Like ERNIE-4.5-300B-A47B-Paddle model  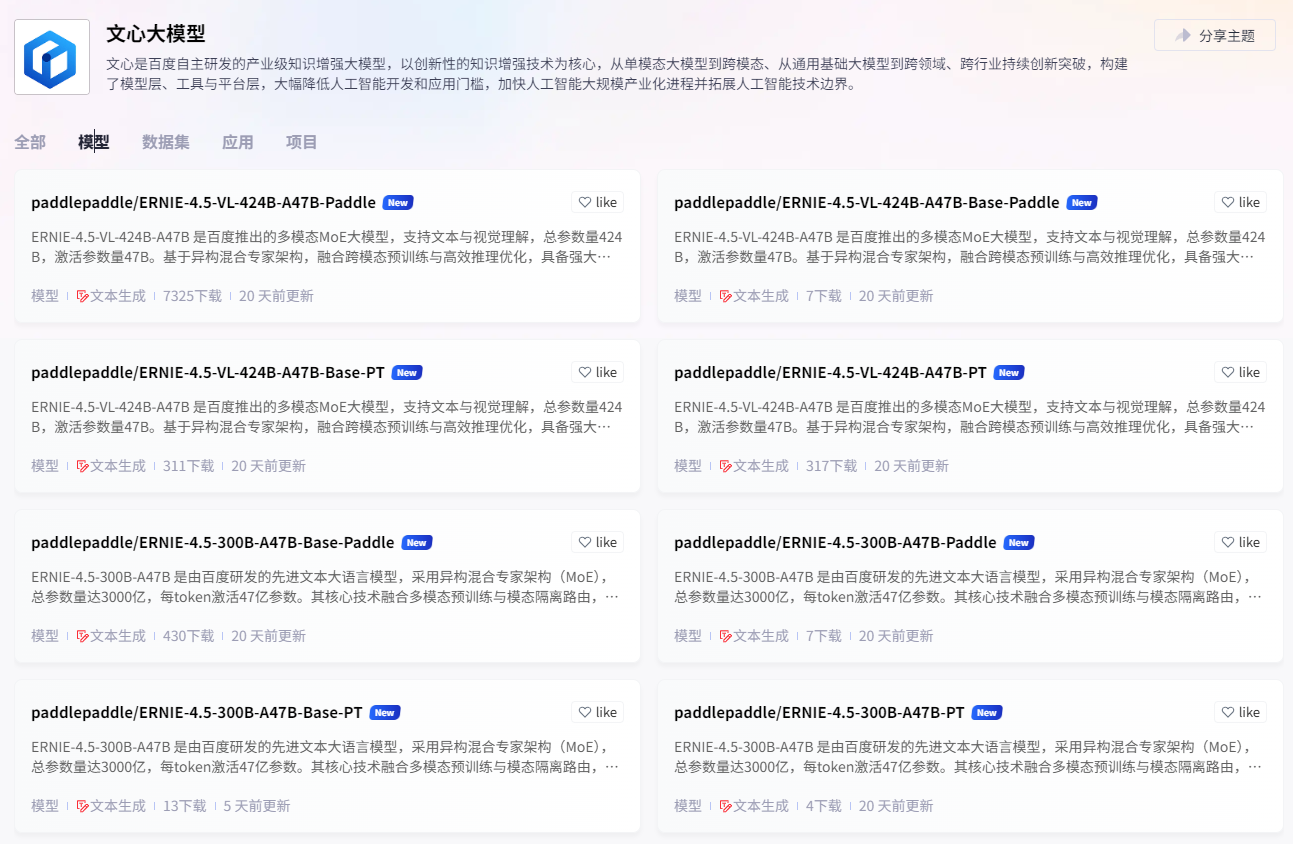tap(1241, 542)
